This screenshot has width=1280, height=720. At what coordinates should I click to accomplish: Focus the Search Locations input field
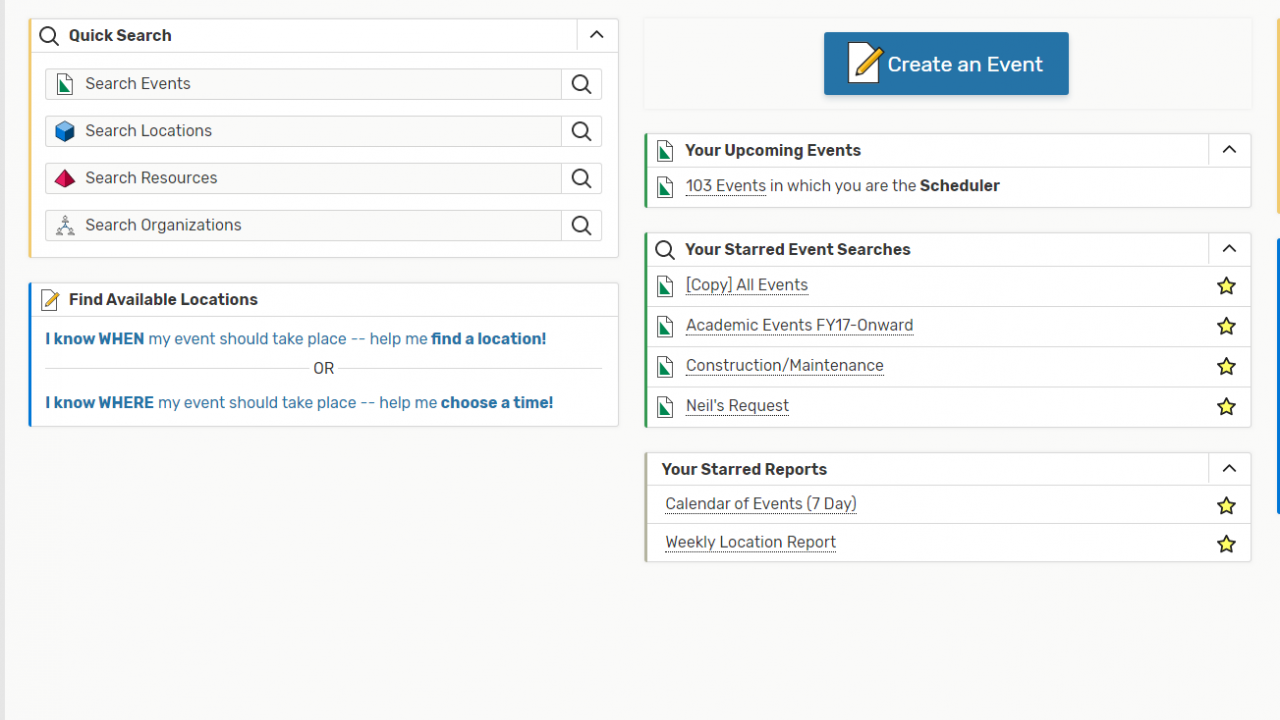click(304, 131)
